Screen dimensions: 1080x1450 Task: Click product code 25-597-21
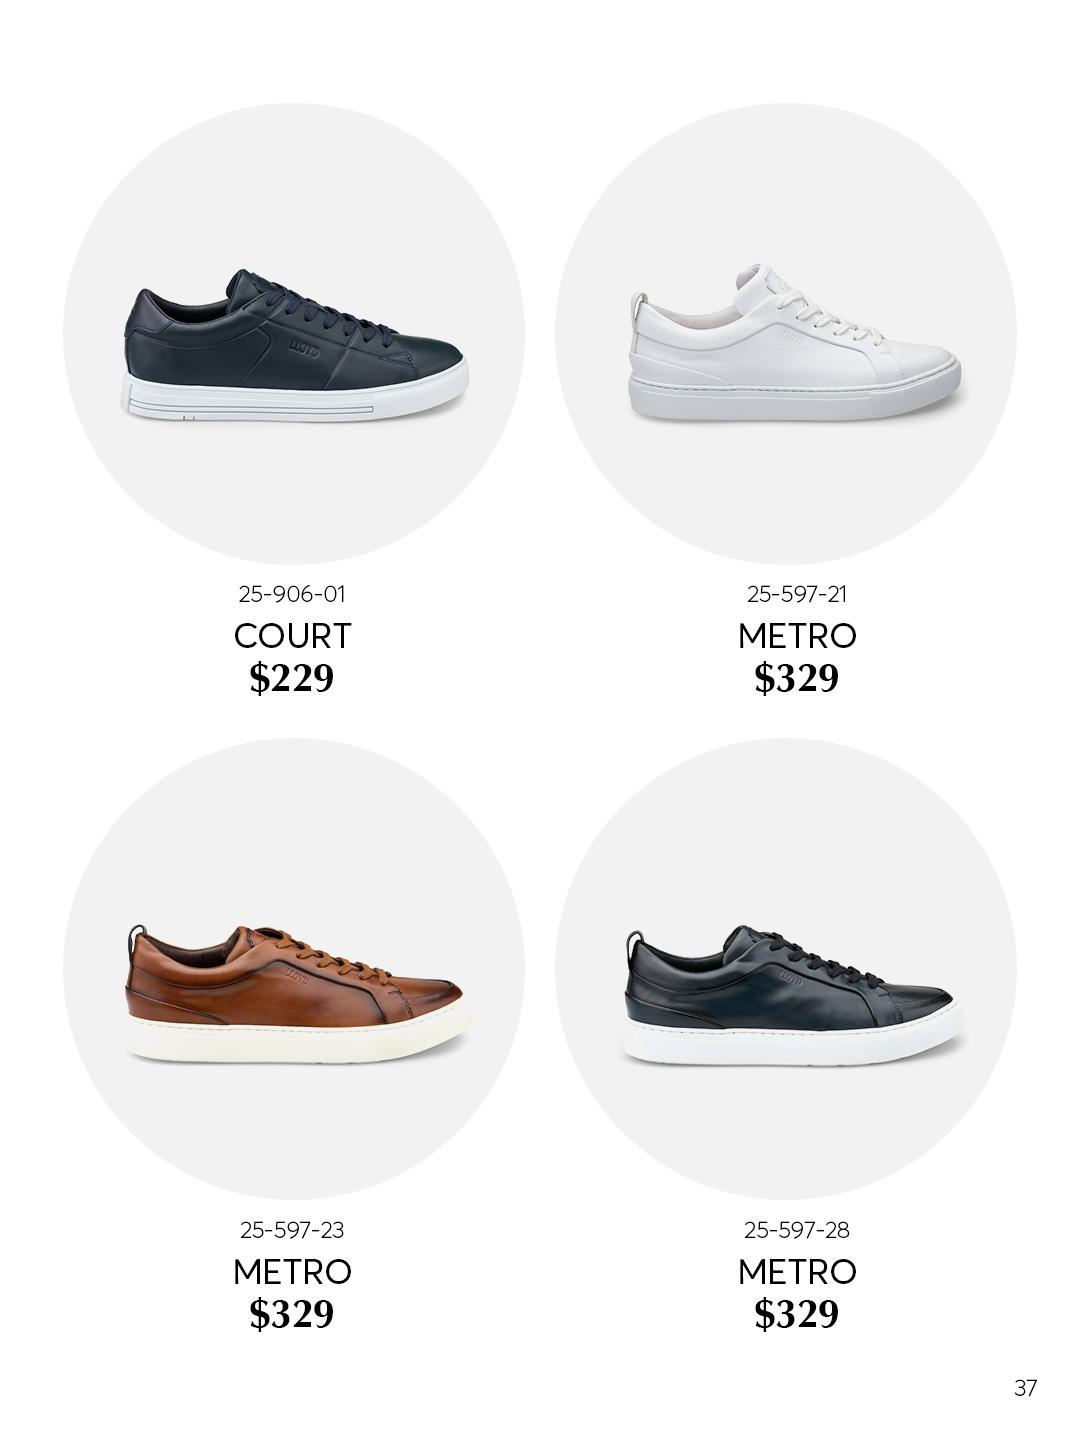tap(797, 594)
